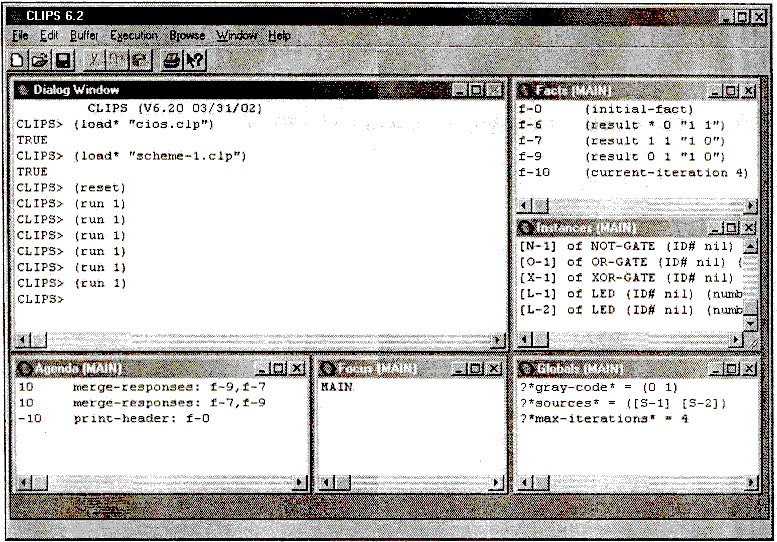
Task: Select instance [N-1] of NOT-GATE
Action: (x=627, y=246)
